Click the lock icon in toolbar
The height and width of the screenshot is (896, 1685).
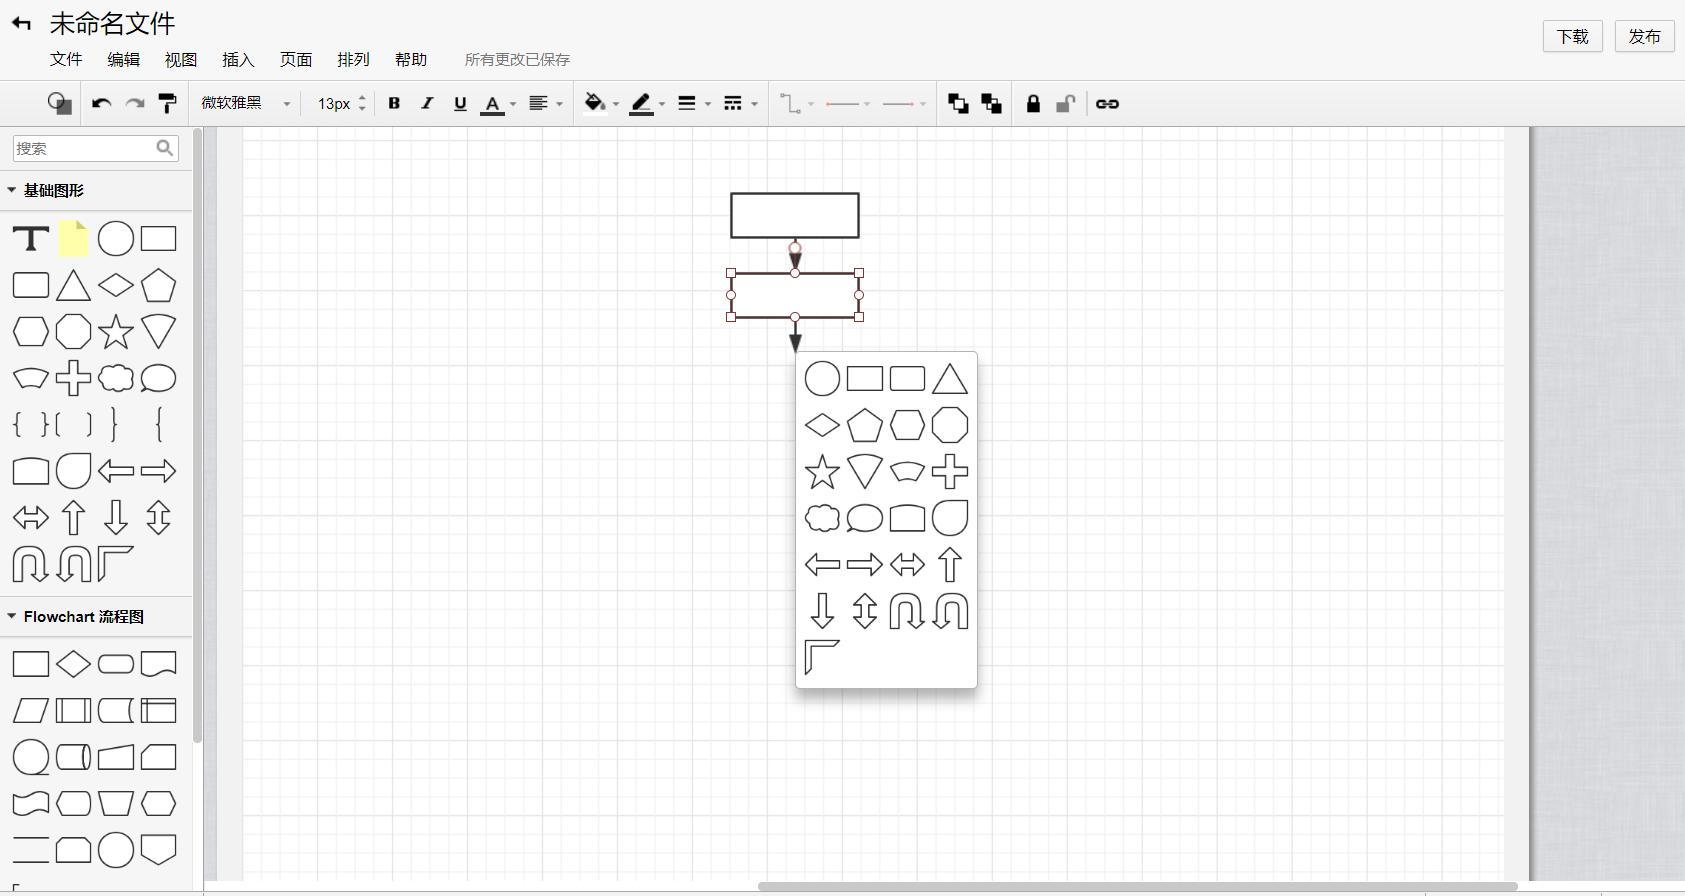[x=1033, y=103]
